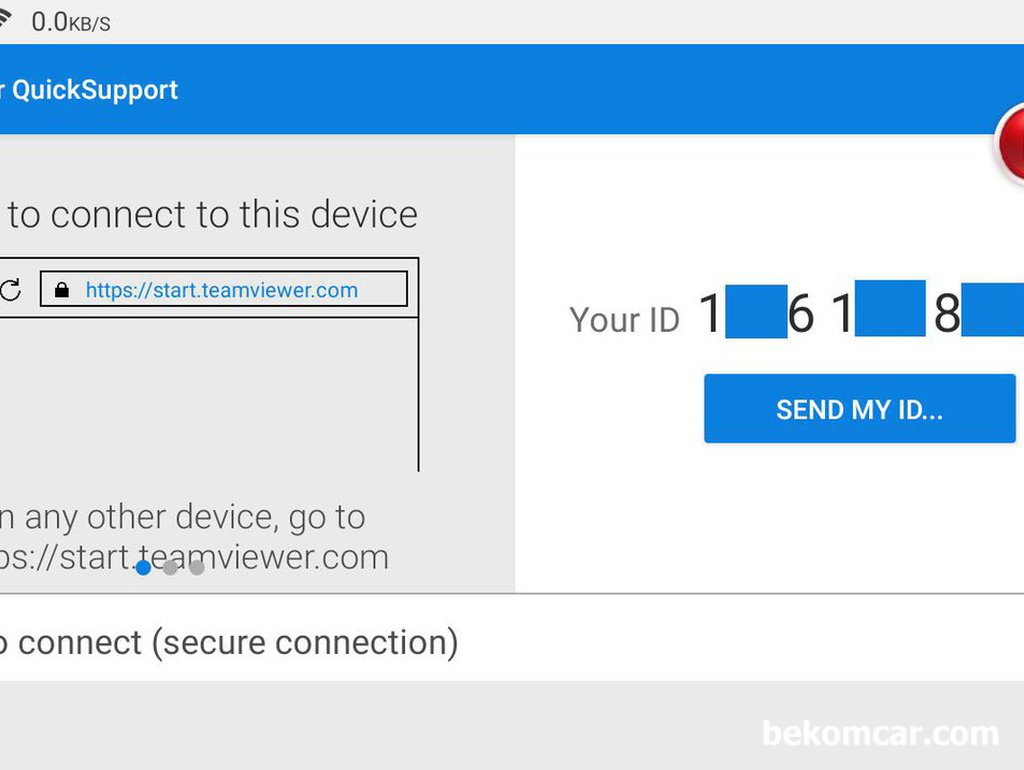The image size is (1024, 770).
Task: Click the blank page area of browser illustration
Action: [x=208, y=394]
